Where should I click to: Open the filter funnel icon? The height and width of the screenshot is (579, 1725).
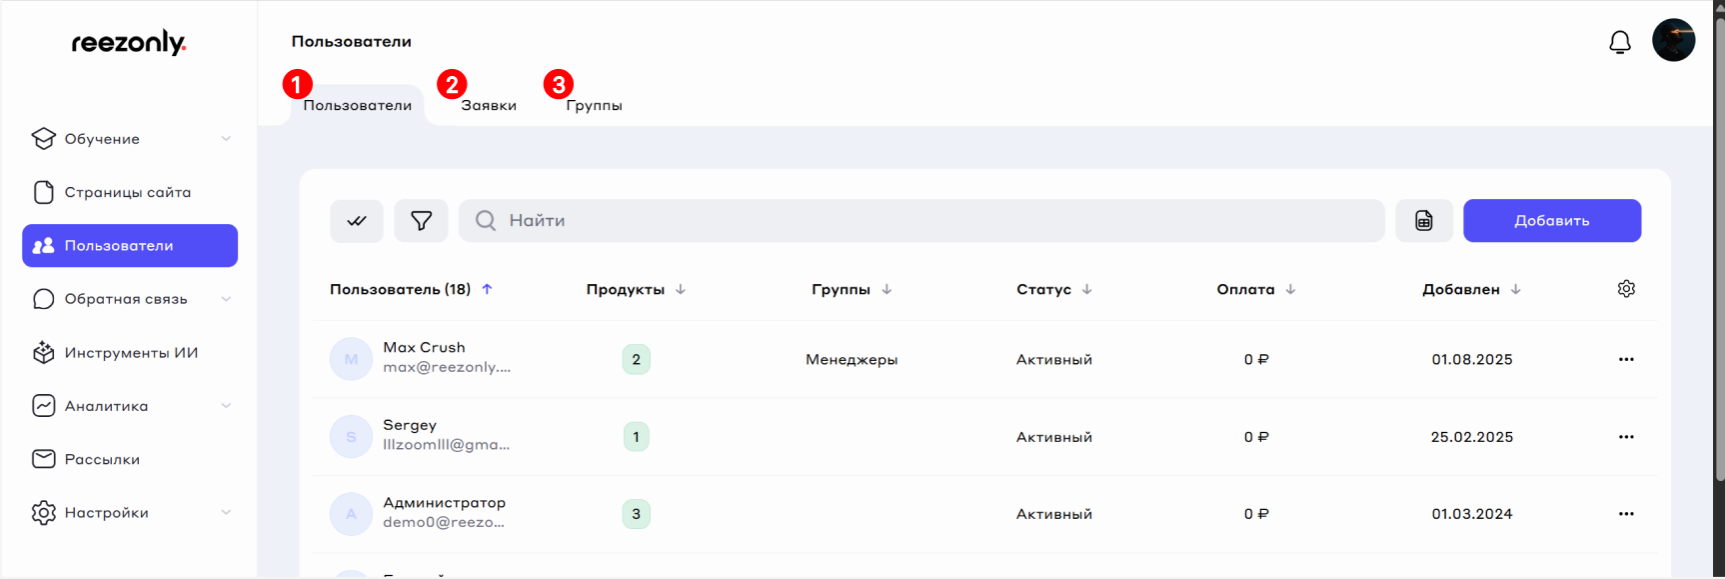(x=421, y=221)
